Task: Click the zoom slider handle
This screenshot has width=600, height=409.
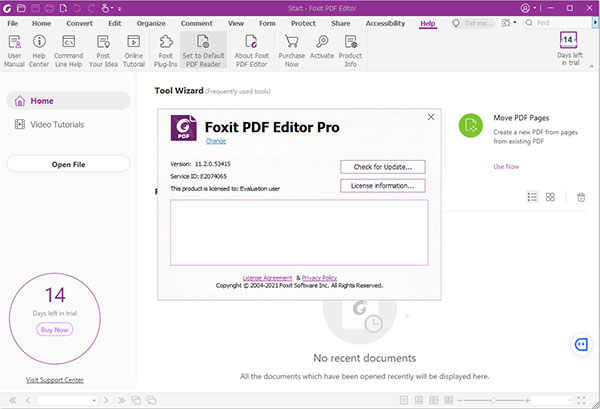Action: tap(494, 400)
